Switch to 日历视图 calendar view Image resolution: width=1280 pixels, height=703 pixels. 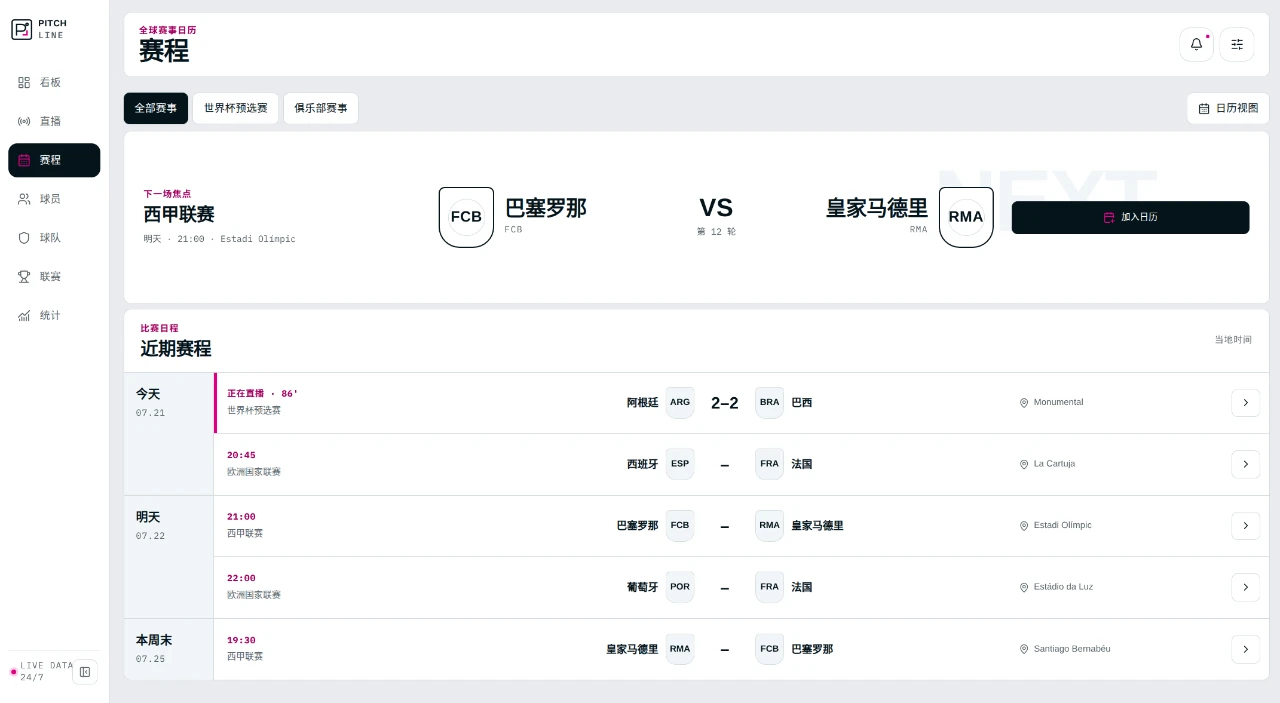[x=1228, y=108]
